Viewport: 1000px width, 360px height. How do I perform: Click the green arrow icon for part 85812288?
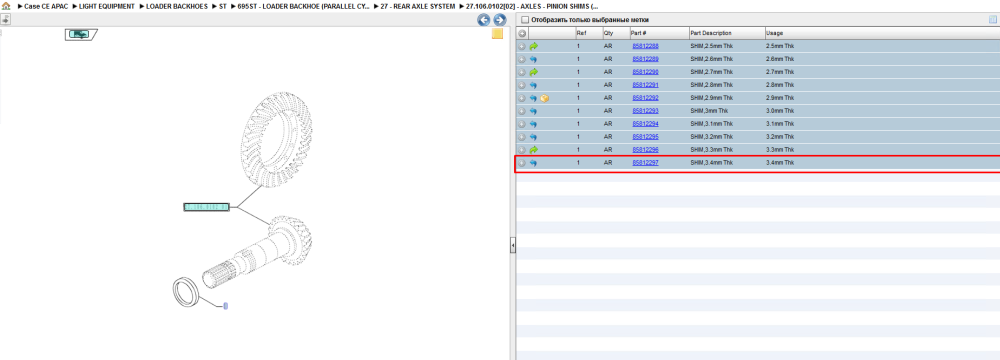click(x=534, y=46)
